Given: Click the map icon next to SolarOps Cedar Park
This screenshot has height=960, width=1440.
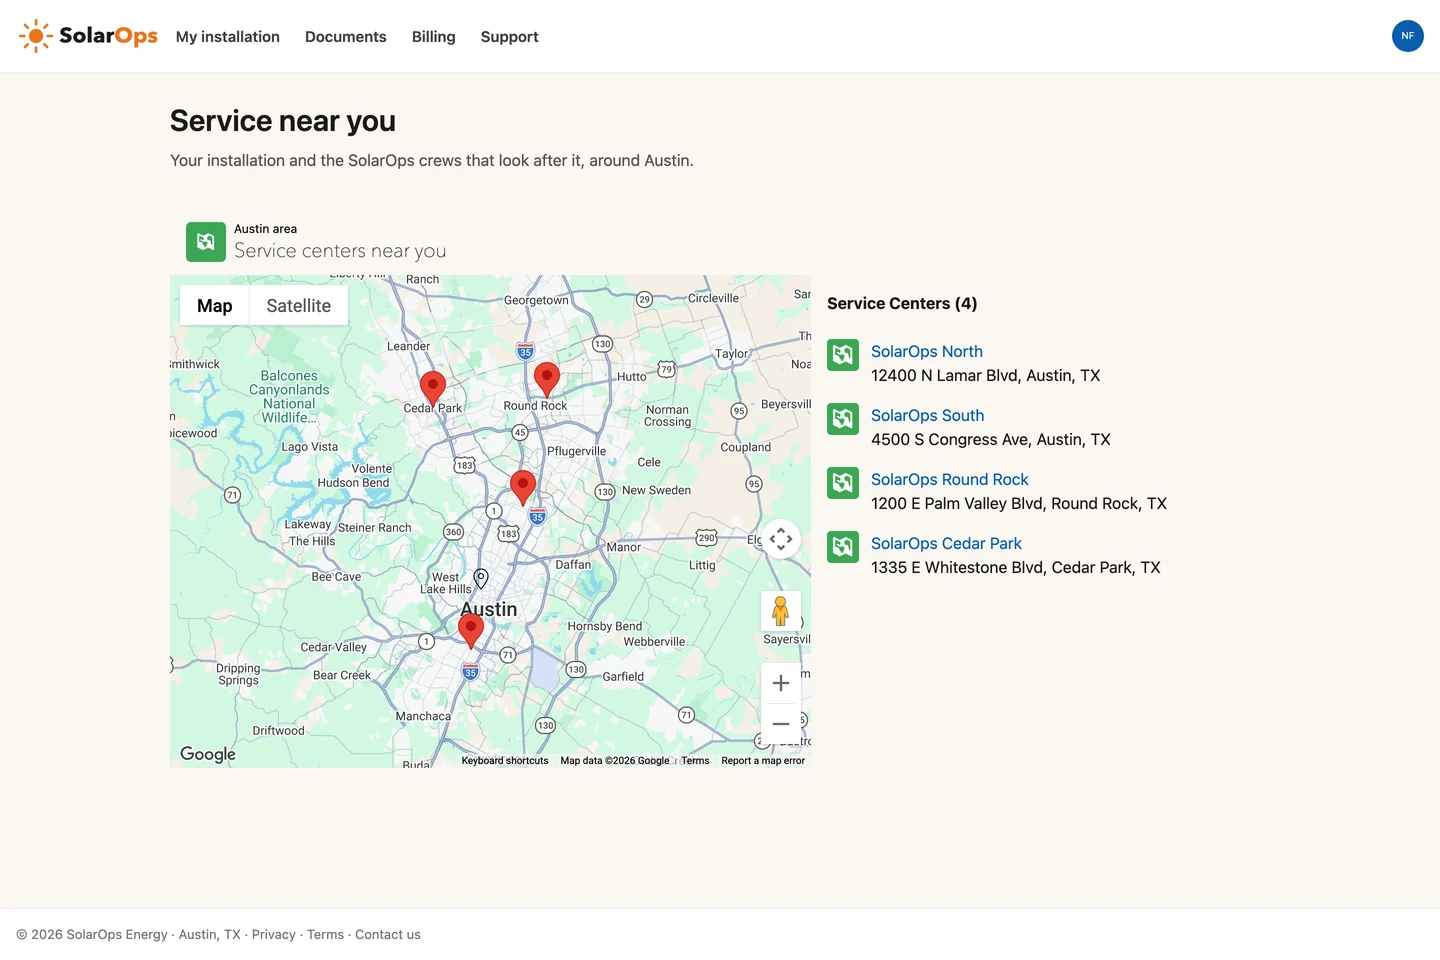Looking at the screenshot, I should [843, 547].
